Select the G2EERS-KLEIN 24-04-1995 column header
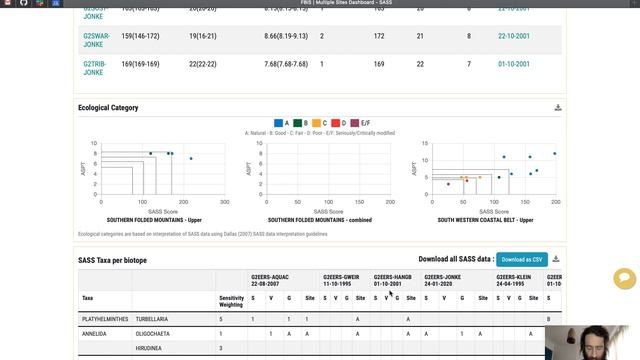This screenshot has width=640, height=360. tap(513, 280)
